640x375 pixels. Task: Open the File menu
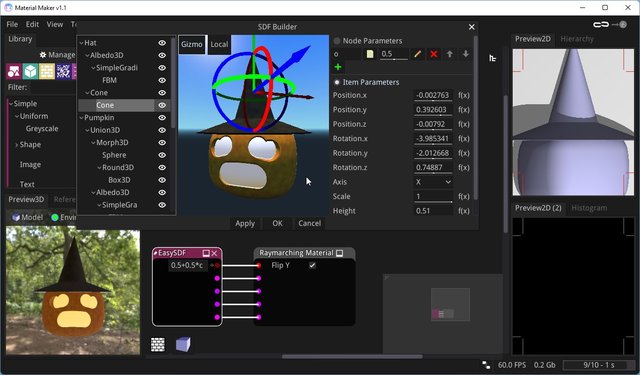pos(12,24)
